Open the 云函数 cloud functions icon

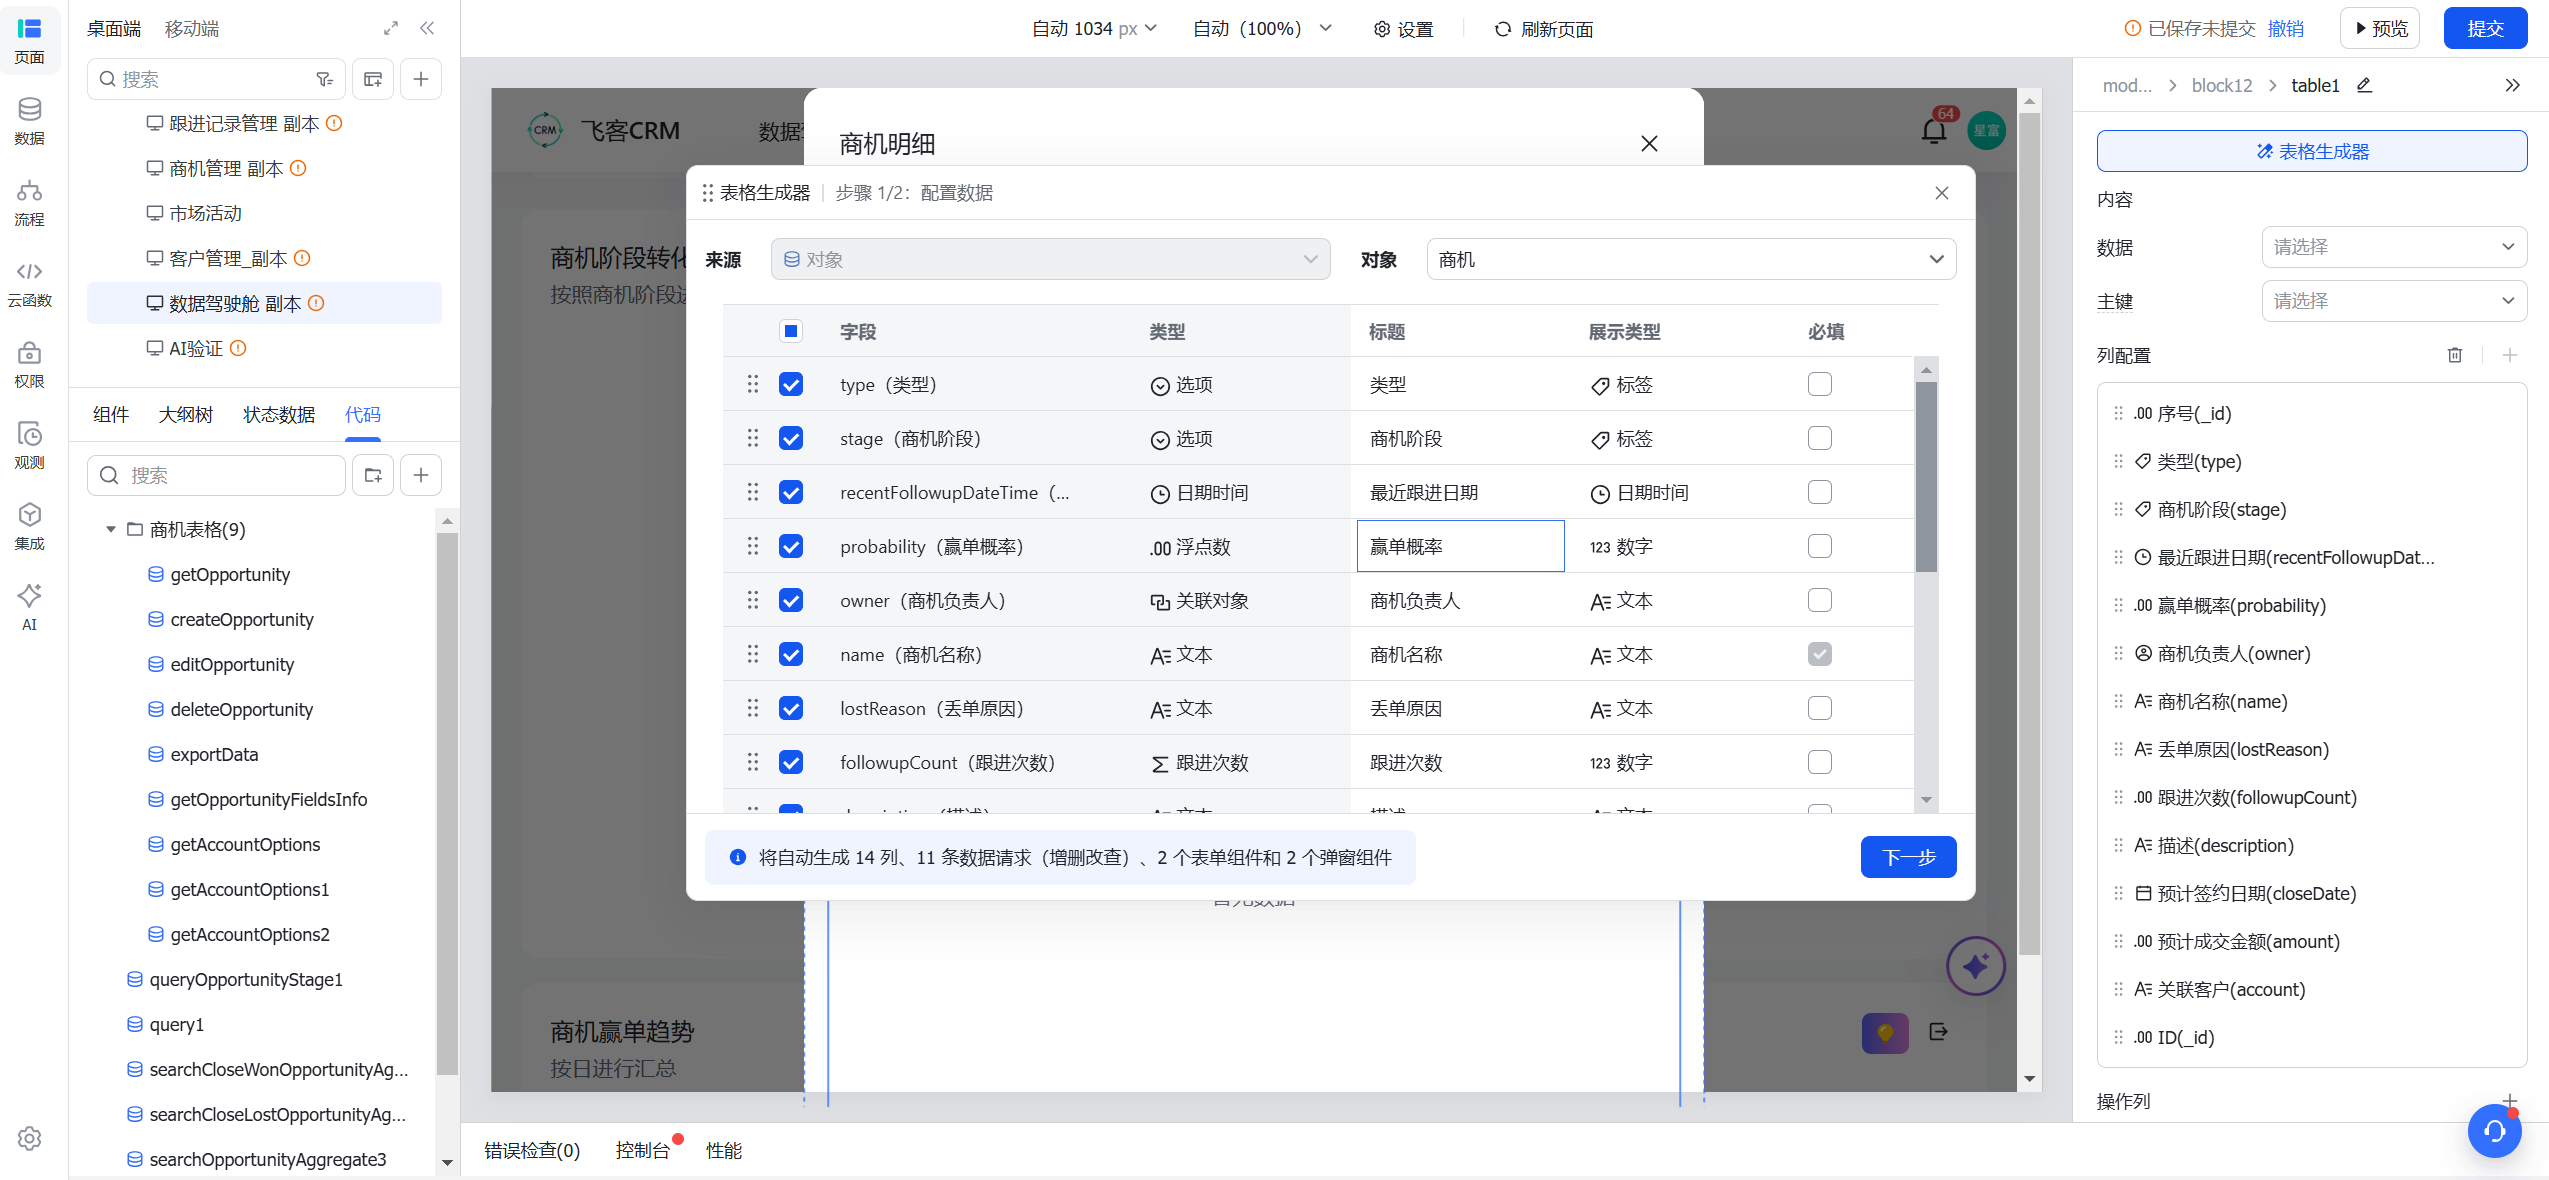(x=29, y=282)
